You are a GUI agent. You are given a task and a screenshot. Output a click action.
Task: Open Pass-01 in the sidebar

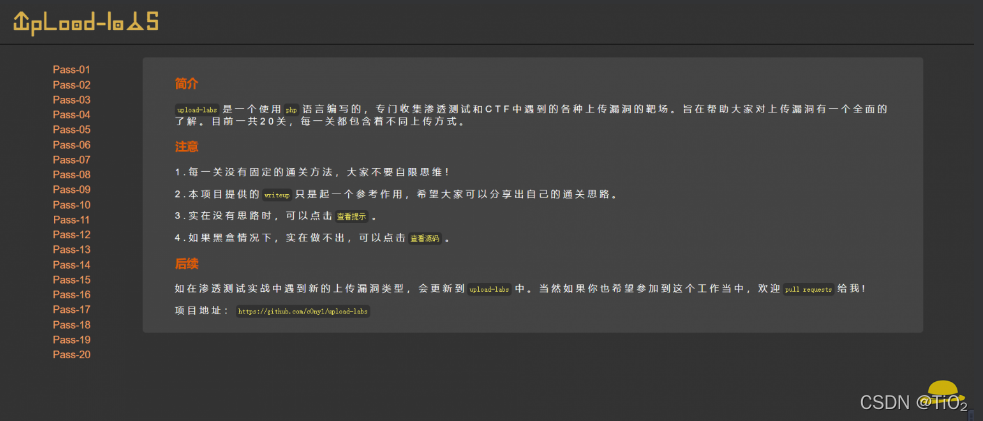tap(71, 70)
